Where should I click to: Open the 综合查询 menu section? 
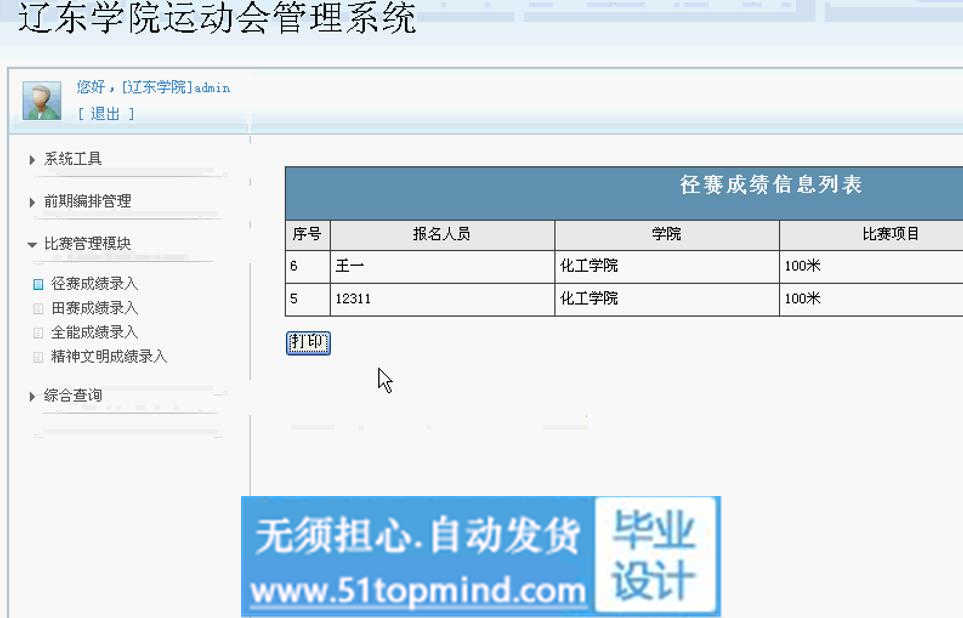point(72,396)
